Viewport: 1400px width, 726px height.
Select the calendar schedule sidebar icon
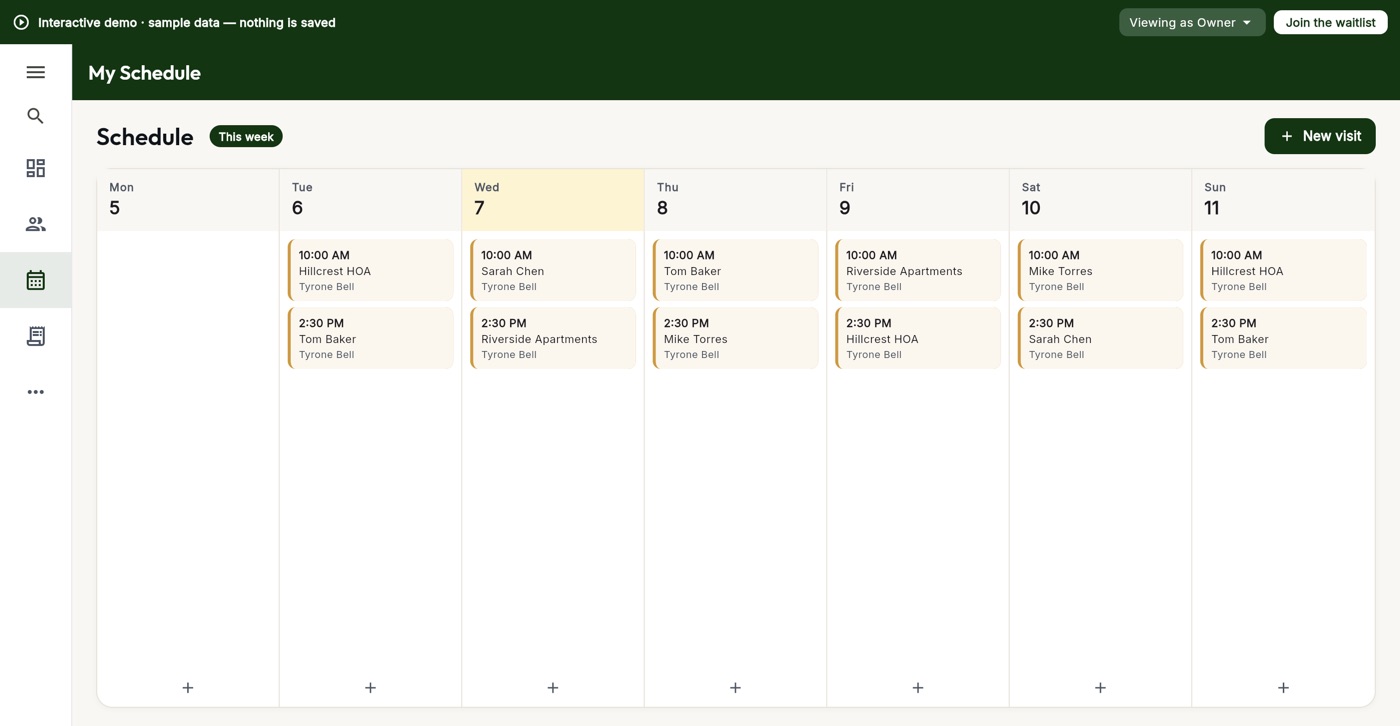pyautogui.click(x=36, y=280)
